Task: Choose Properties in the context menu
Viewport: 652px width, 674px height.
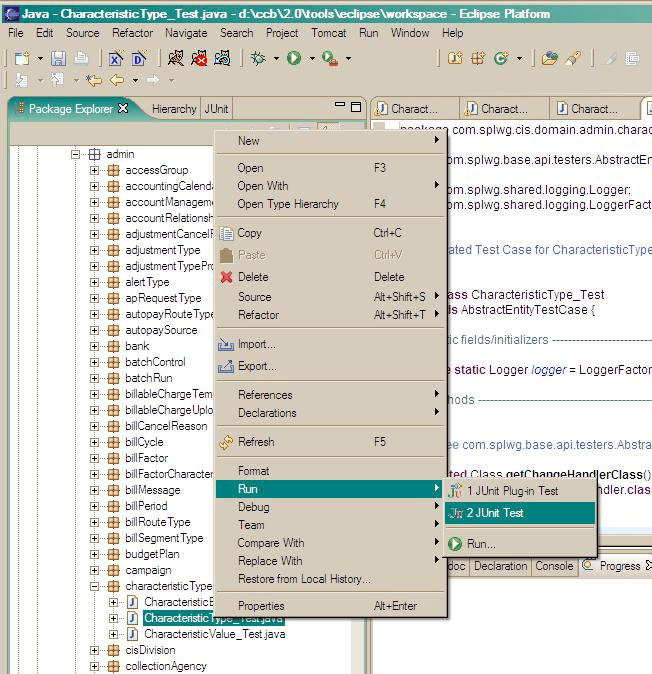Action: (330, 606)
